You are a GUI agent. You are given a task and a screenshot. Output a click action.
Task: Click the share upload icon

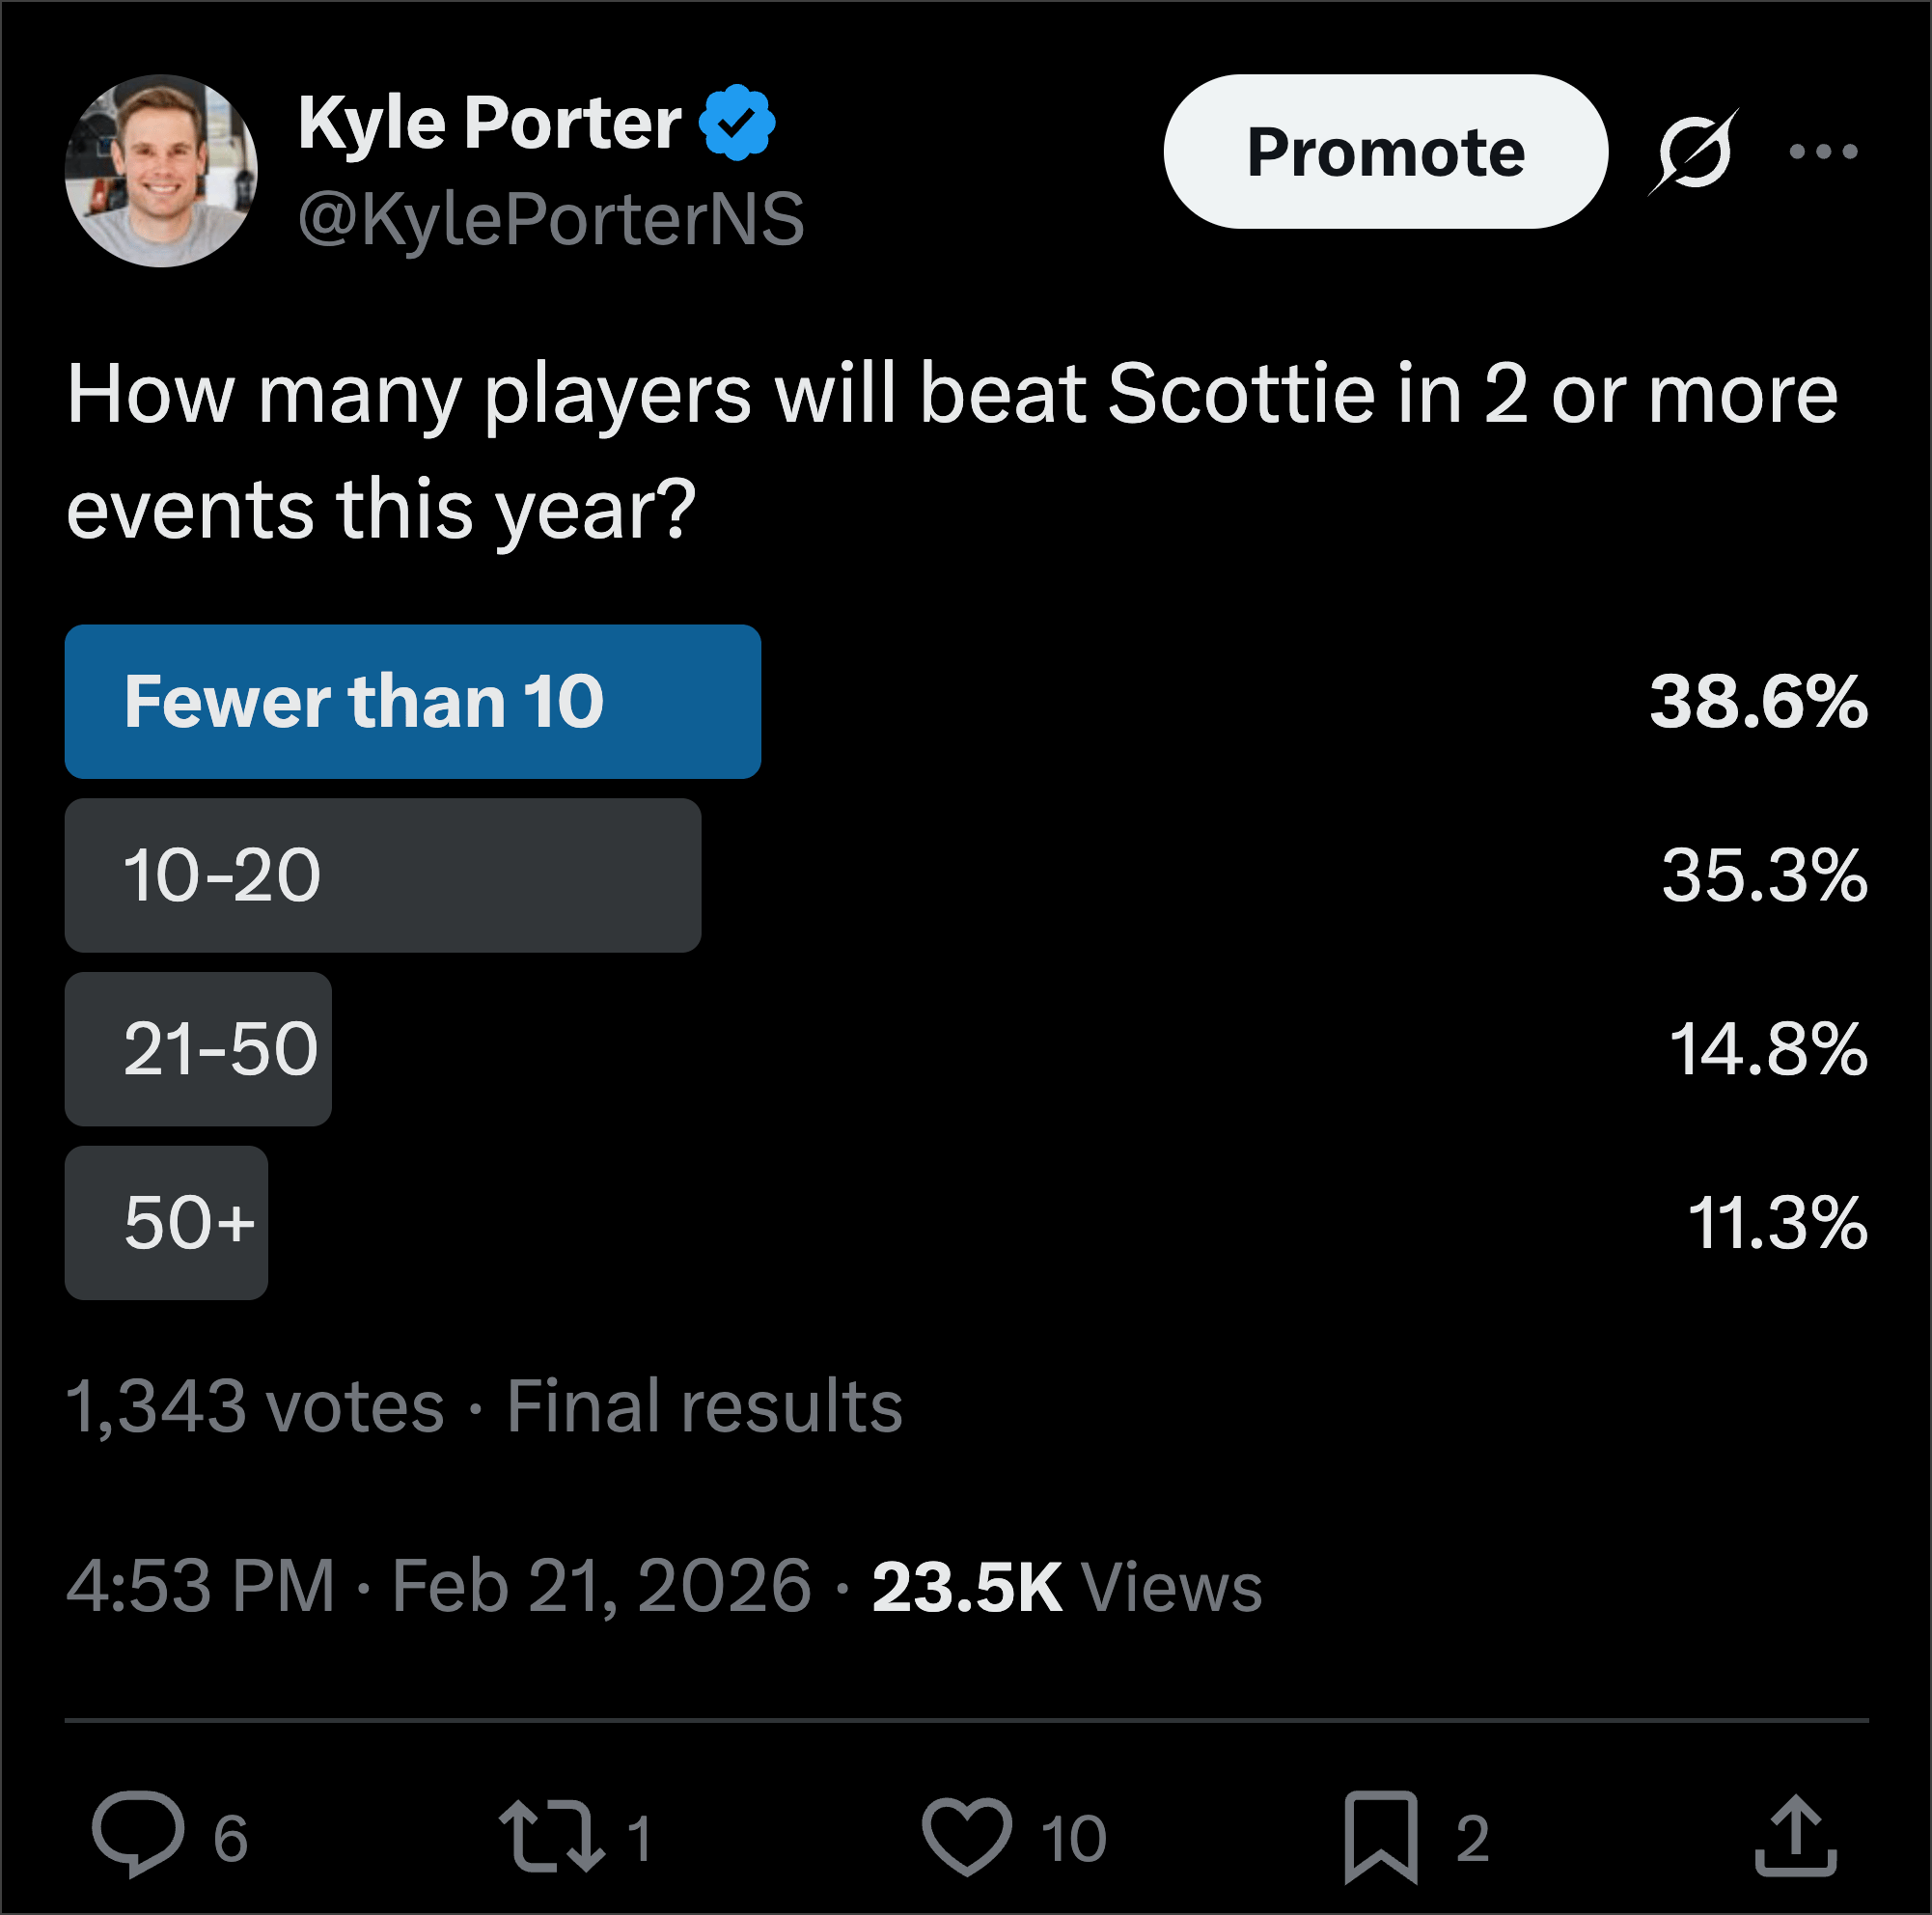[1796, 1836]
